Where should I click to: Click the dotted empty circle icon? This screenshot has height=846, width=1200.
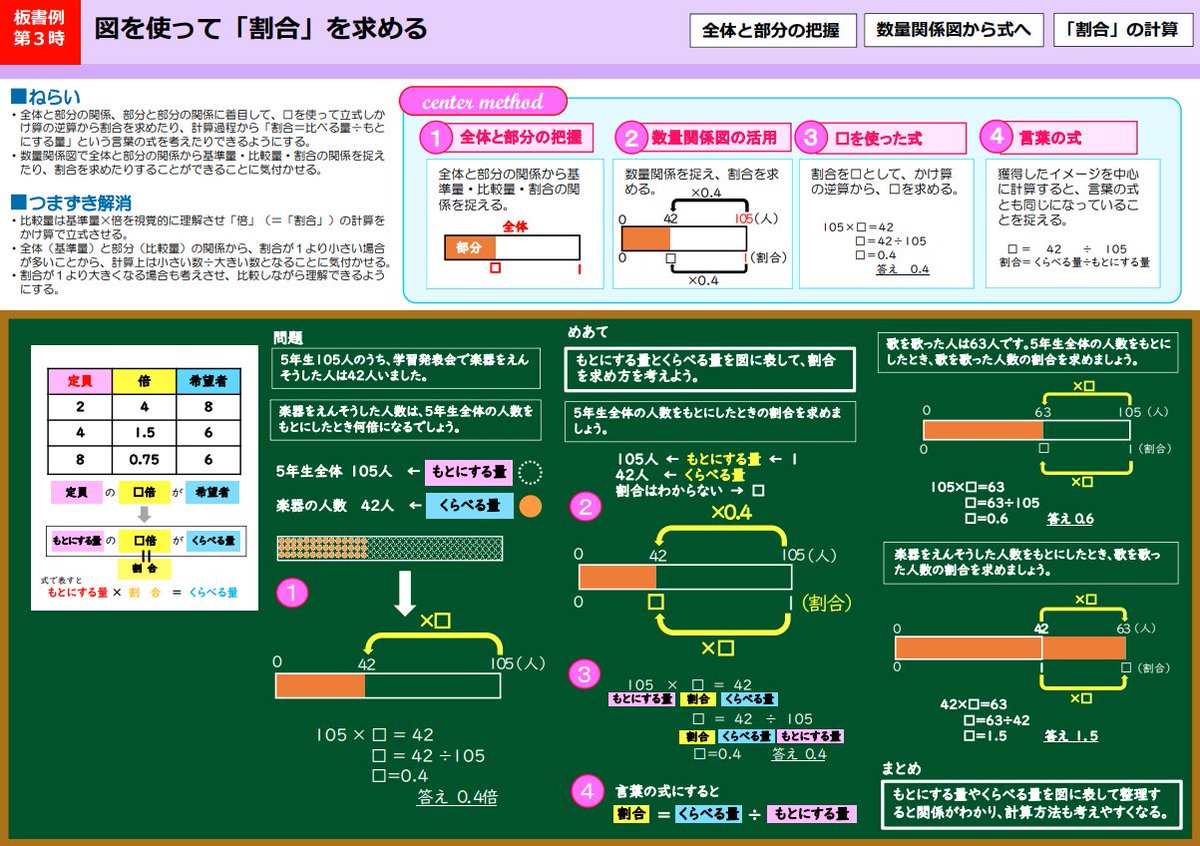point(532,471)
